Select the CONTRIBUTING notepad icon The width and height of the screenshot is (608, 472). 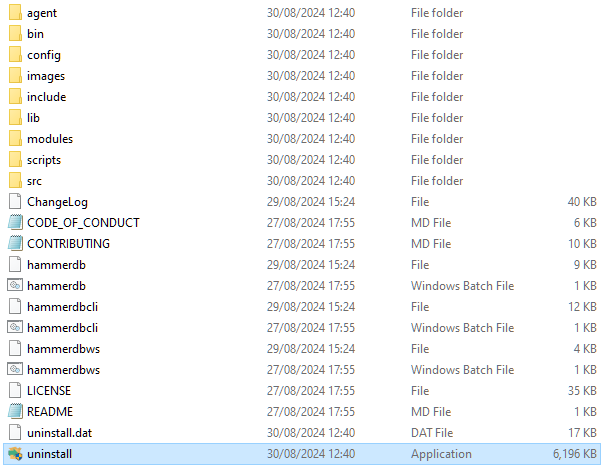click(x=15, y=243)
